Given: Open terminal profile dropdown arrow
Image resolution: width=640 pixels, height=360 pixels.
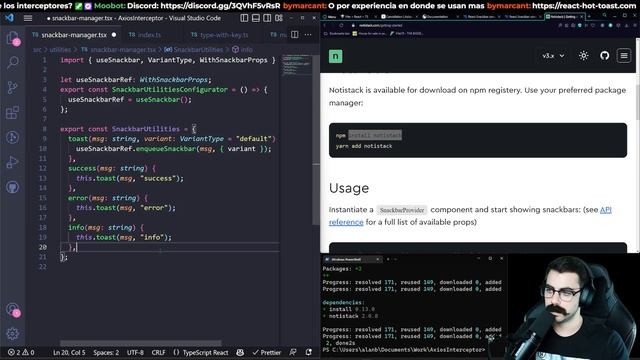Looking at the screenshot, I should point(396,259).
